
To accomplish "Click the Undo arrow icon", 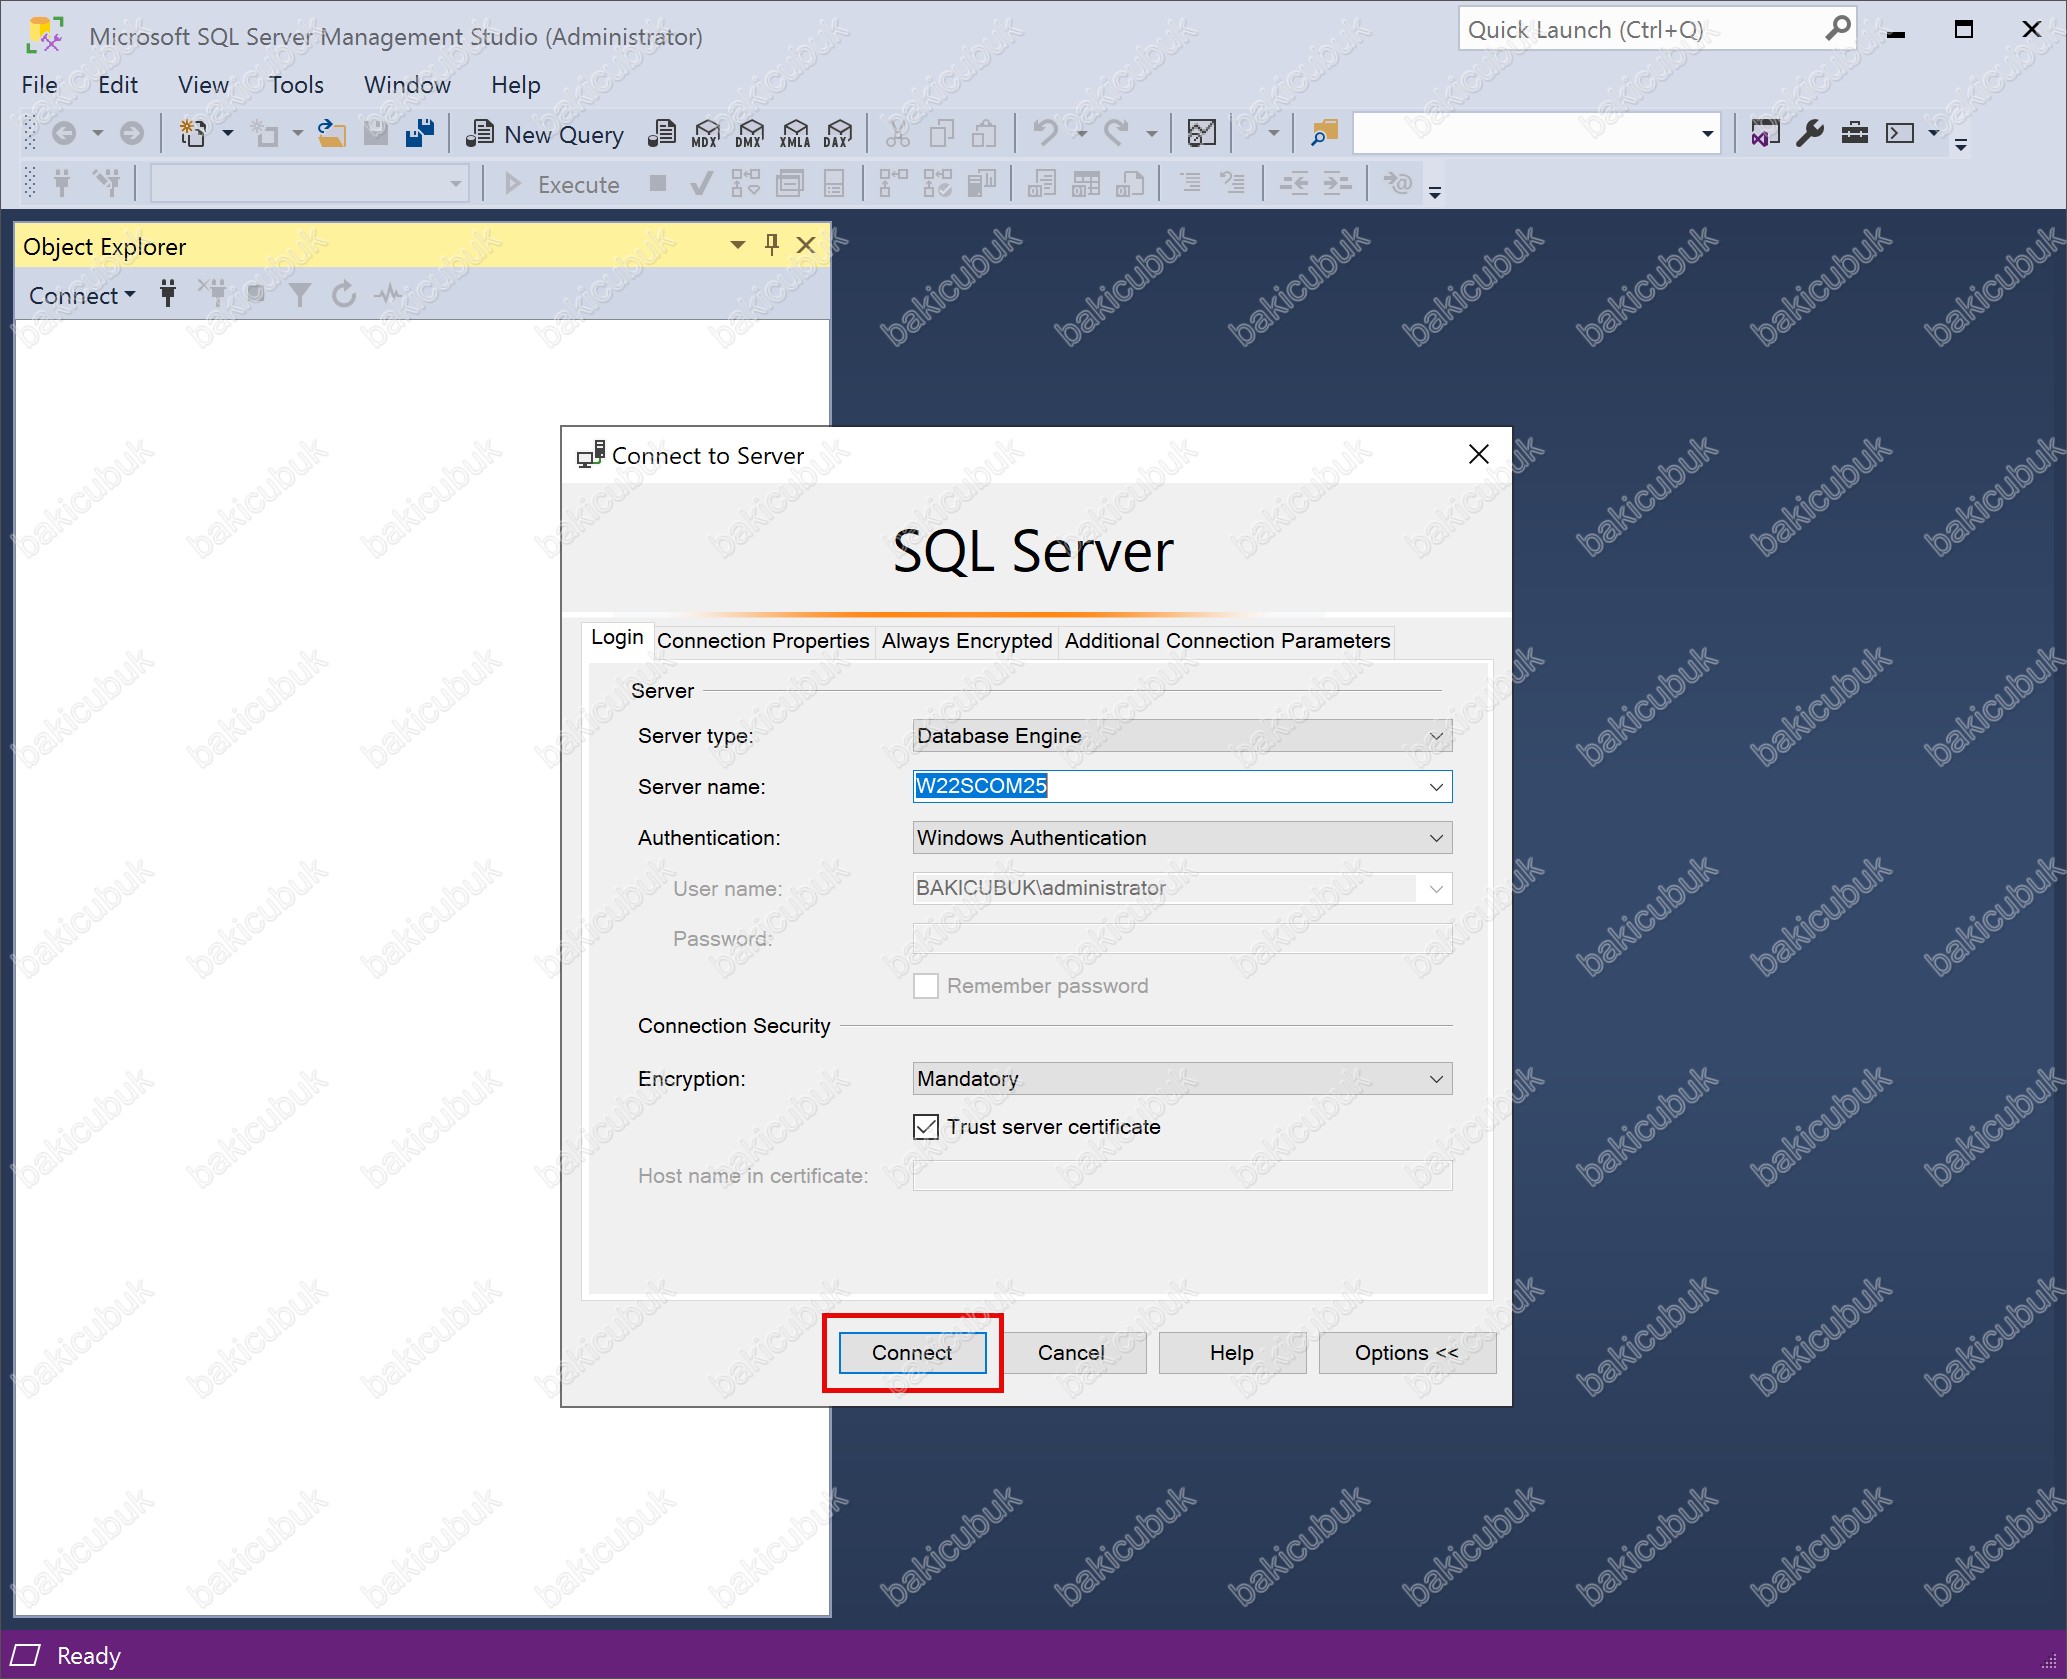I will tap(1046, 133).
